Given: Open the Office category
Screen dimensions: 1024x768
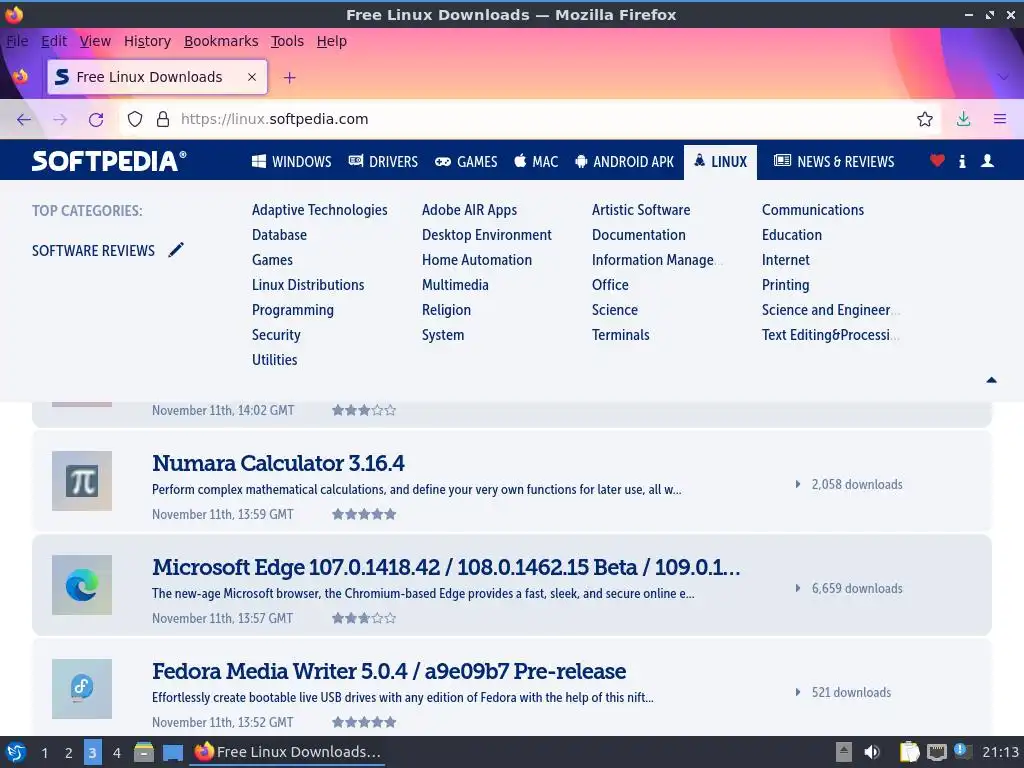Looking at the screenshot, I should pos(610,285).
